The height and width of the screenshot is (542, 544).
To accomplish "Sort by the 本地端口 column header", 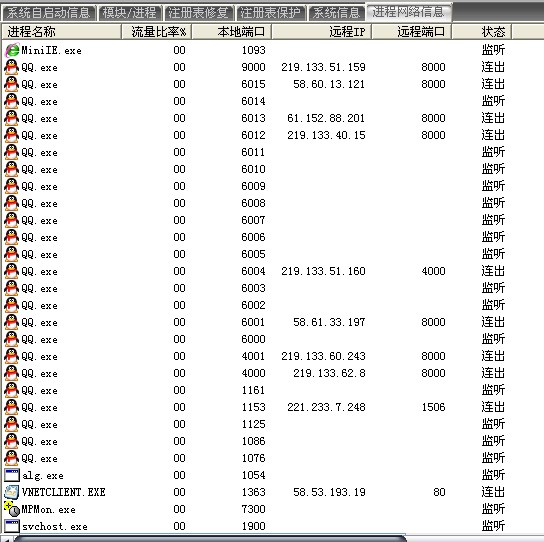I will click(232, 32).
